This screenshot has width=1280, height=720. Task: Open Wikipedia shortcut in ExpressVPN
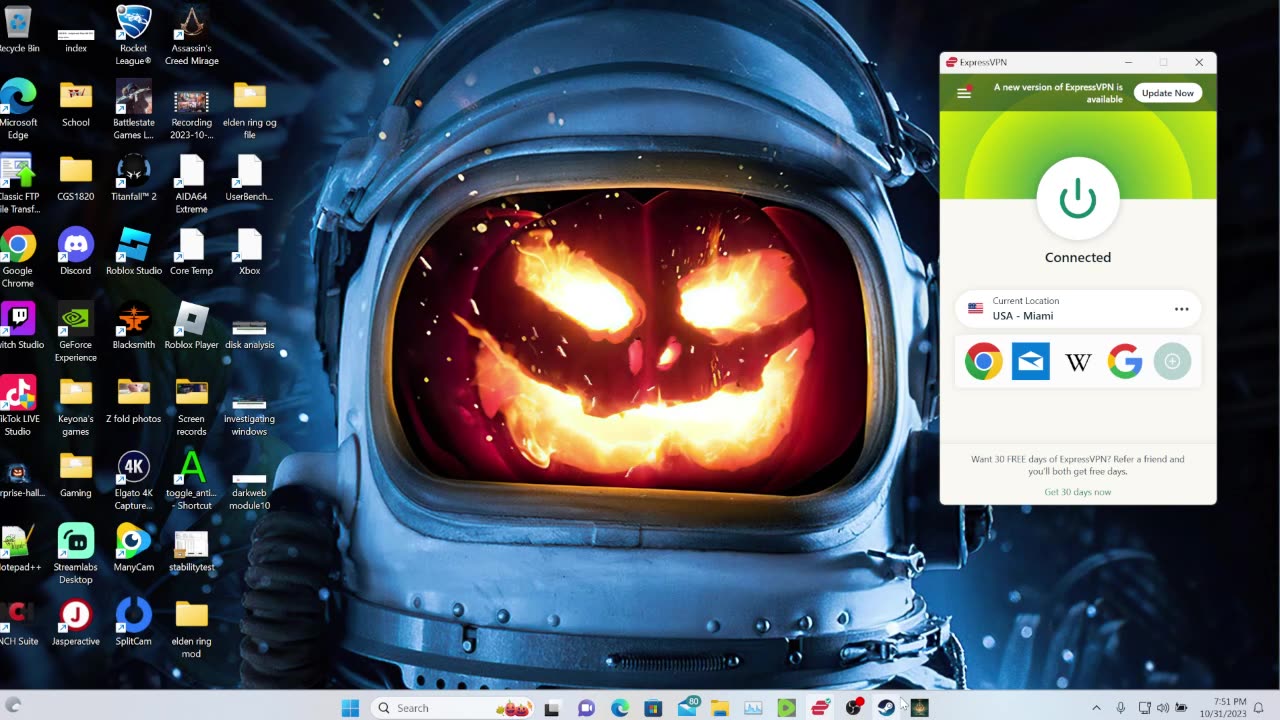coord(1078,361)
